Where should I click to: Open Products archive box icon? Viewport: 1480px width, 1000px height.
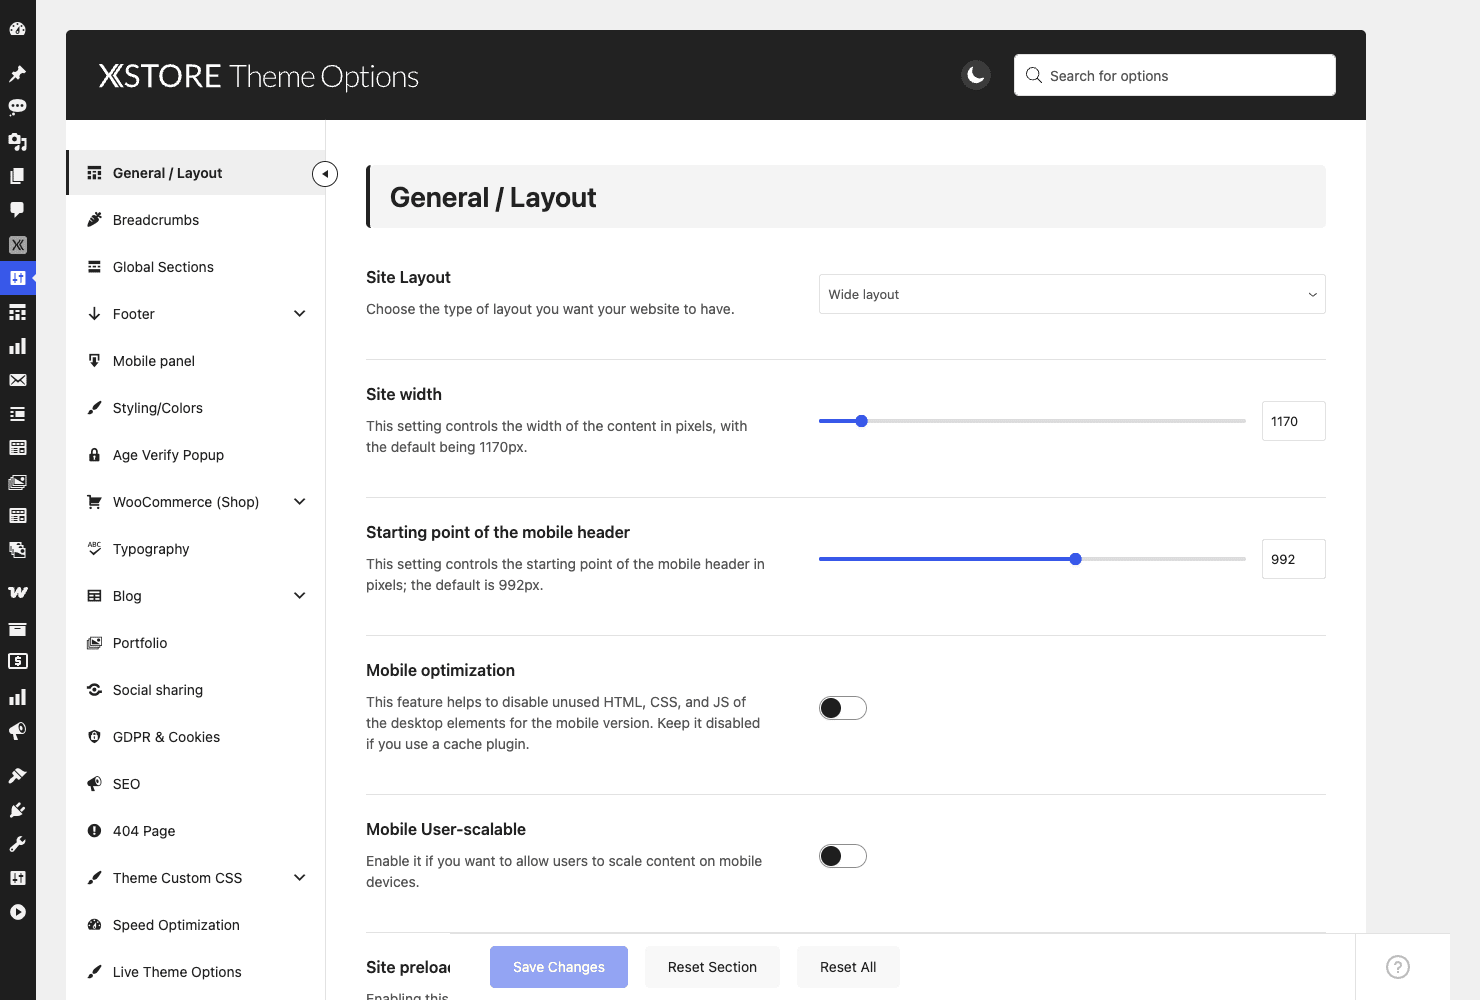[17, 629]
